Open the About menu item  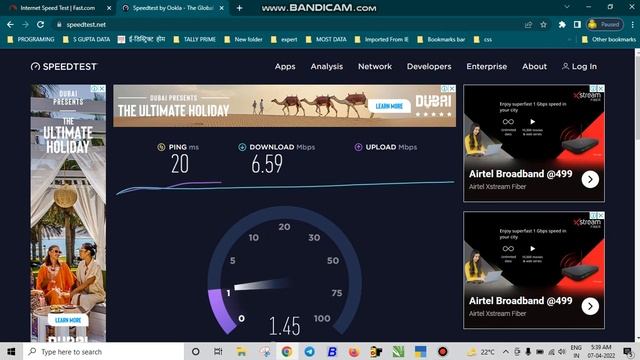(x=534, y=67)
